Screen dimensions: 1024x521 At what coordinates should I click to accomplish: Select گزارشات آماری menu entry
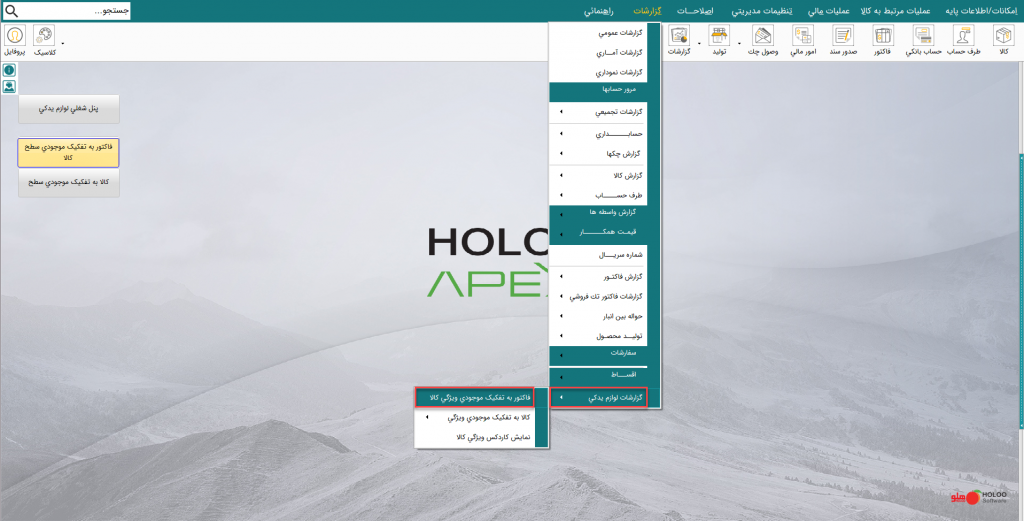pos(598,52)
